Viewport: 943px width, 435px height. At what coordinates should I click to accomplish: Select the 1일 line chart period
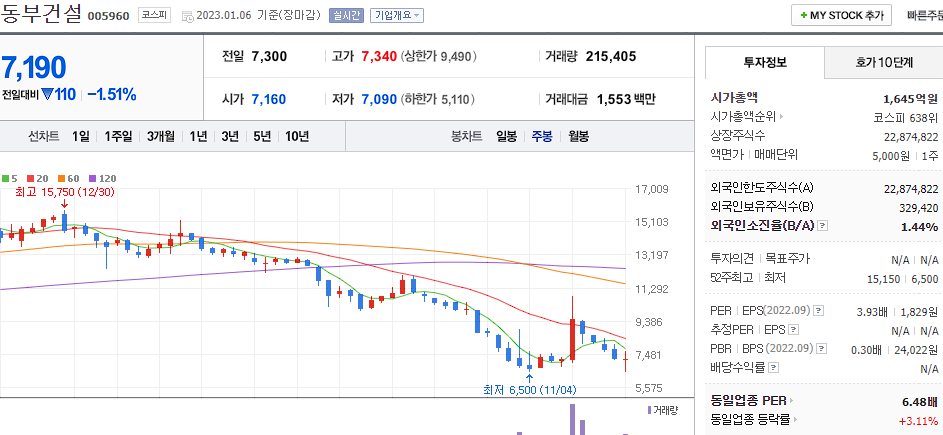click(x=80, y=137)
